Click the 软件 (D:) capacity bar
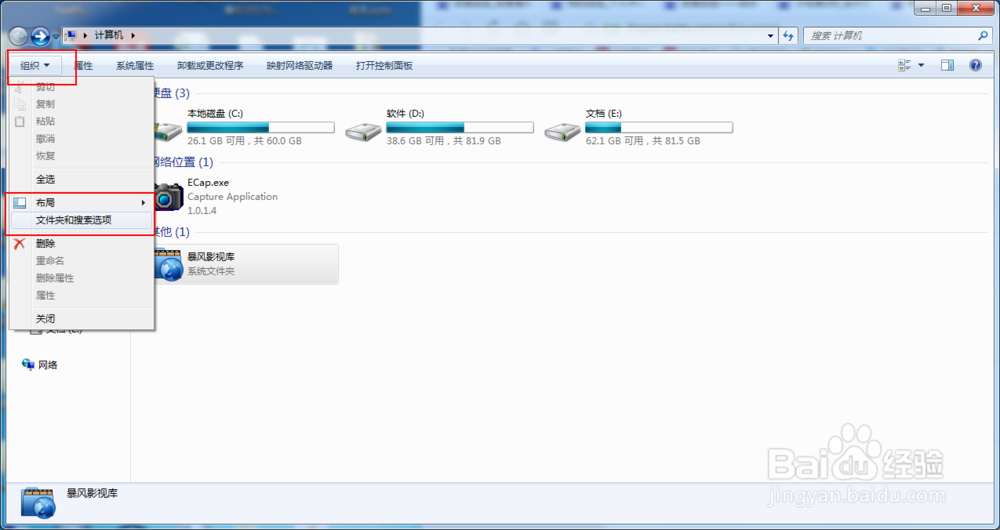 460,128
